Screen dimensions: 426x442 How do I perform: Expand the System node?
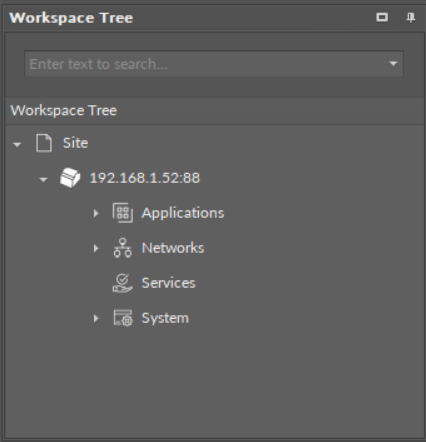click(x=96, y=318)
